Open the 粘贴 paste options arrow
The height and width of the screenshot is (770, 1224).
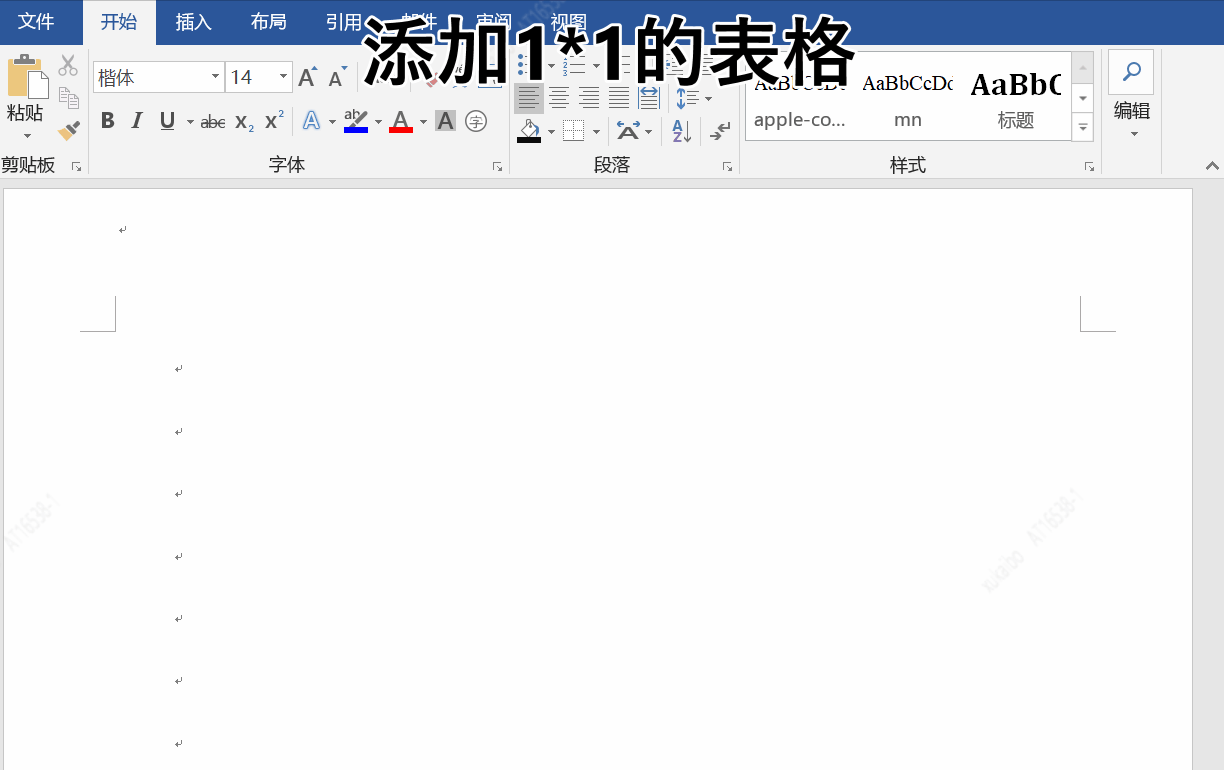27,136
